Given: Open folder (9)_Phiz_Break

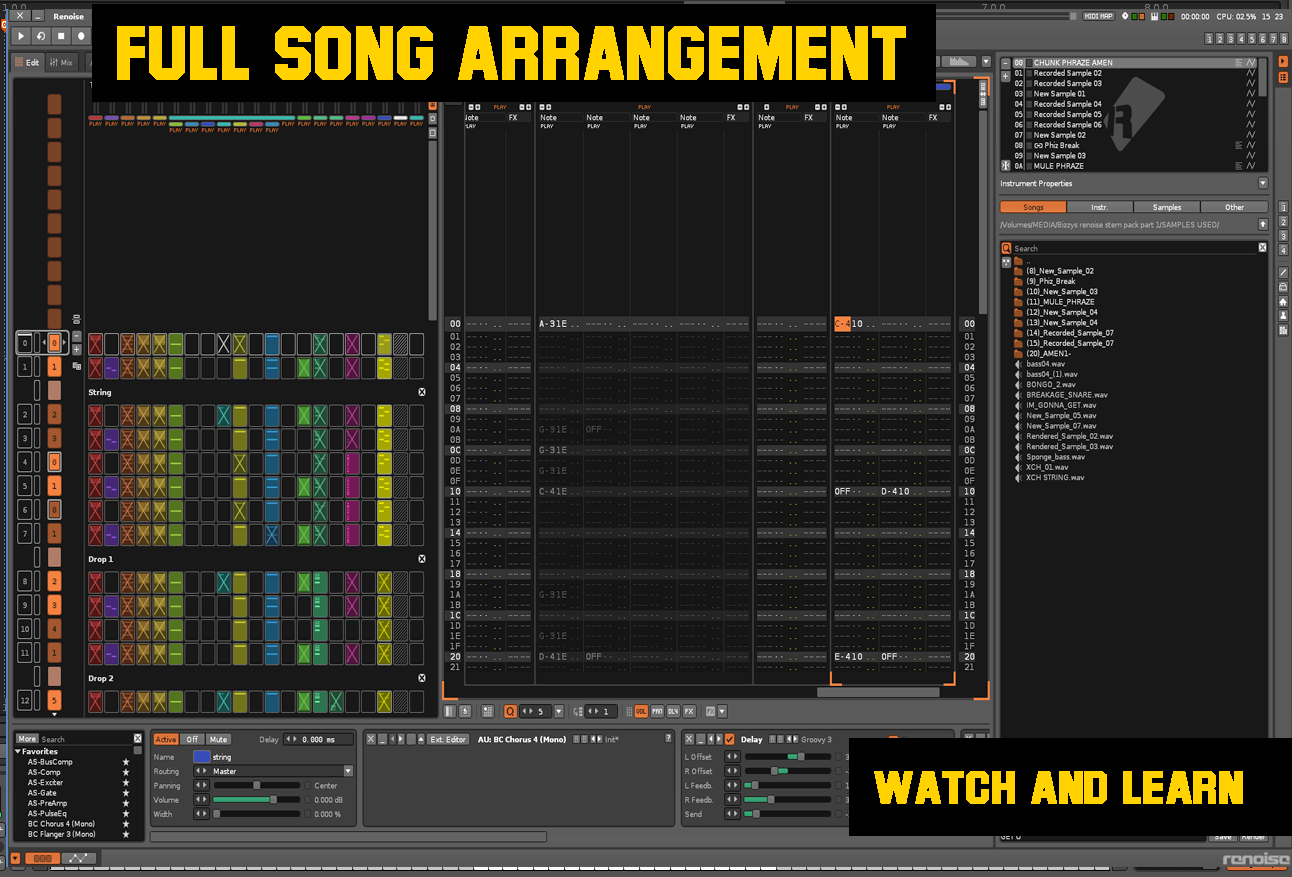Looking at the screenshot, I should (x=1050, y=281).
